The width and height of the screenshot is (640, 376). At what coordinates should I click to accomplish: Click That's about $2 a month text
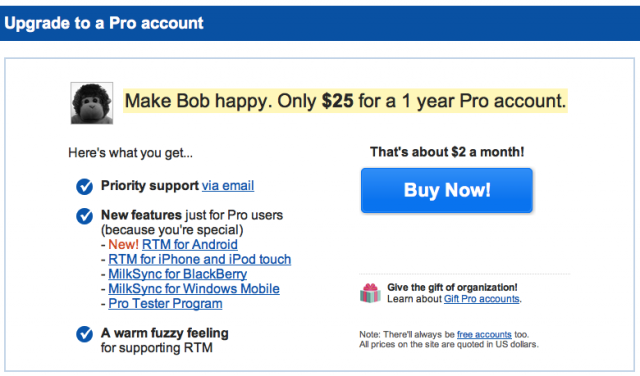[447, 152]
